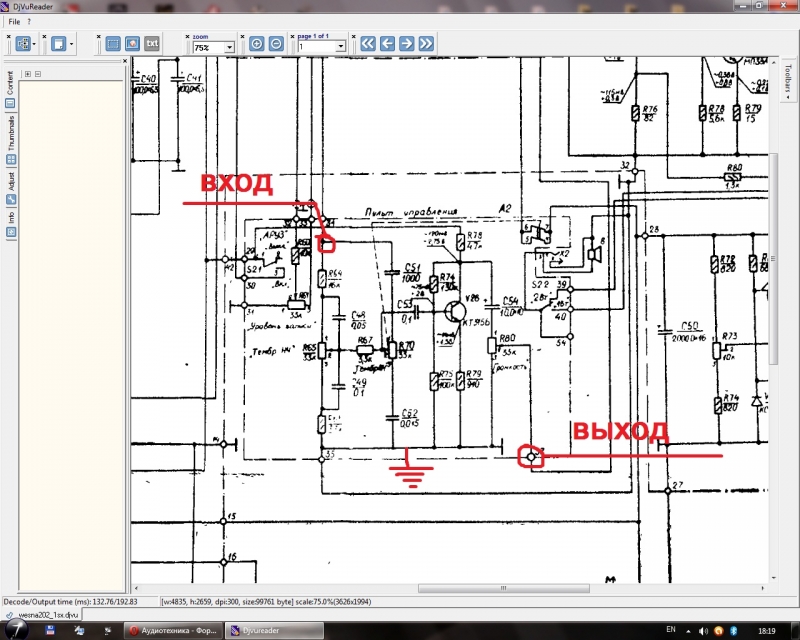Open the File menu
The image size is (800, 640).
point(14,21)
